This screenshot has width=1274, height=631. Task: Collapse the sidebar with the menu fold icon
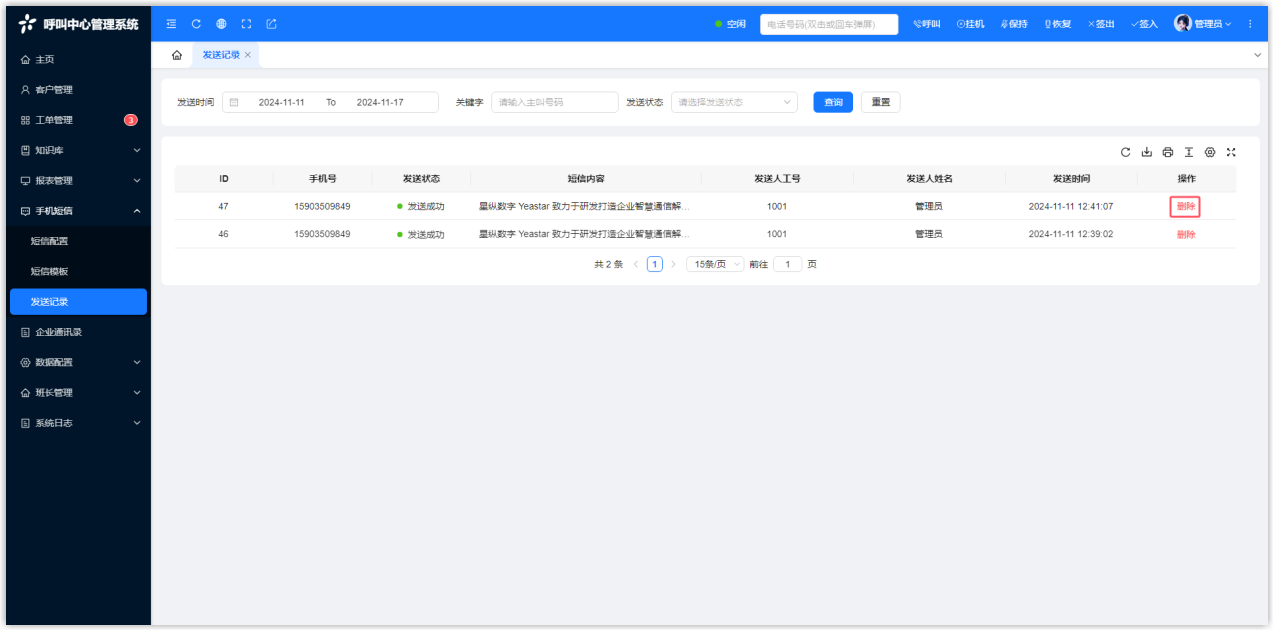click(x=171, y=24)
